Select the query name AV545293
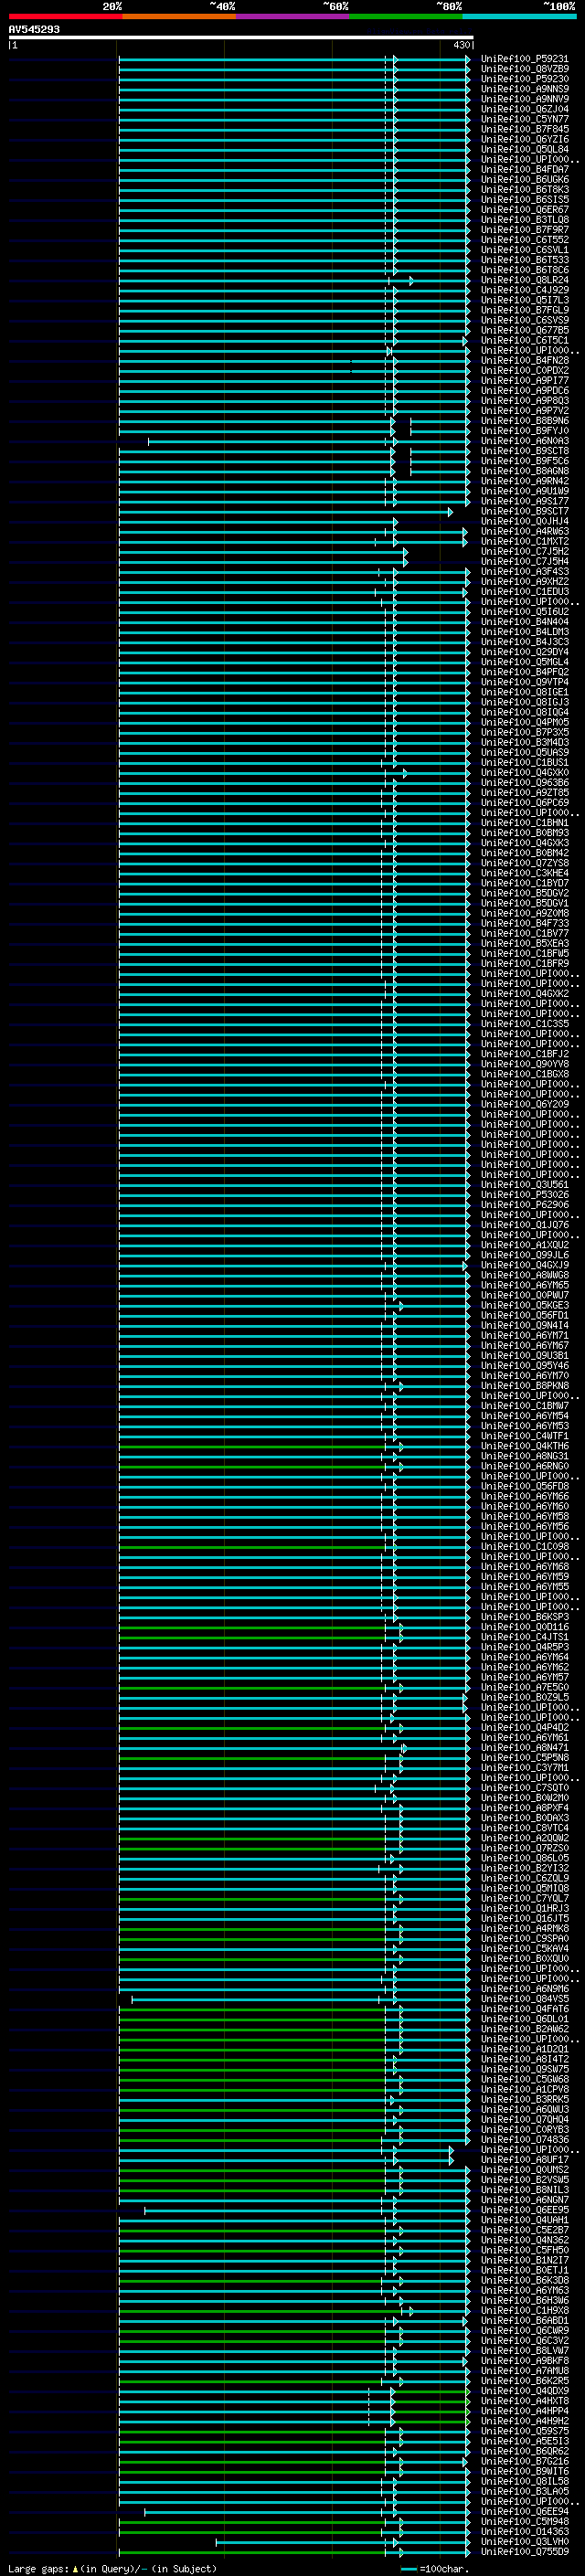585x2576 pixels. [x=34, y=29]
